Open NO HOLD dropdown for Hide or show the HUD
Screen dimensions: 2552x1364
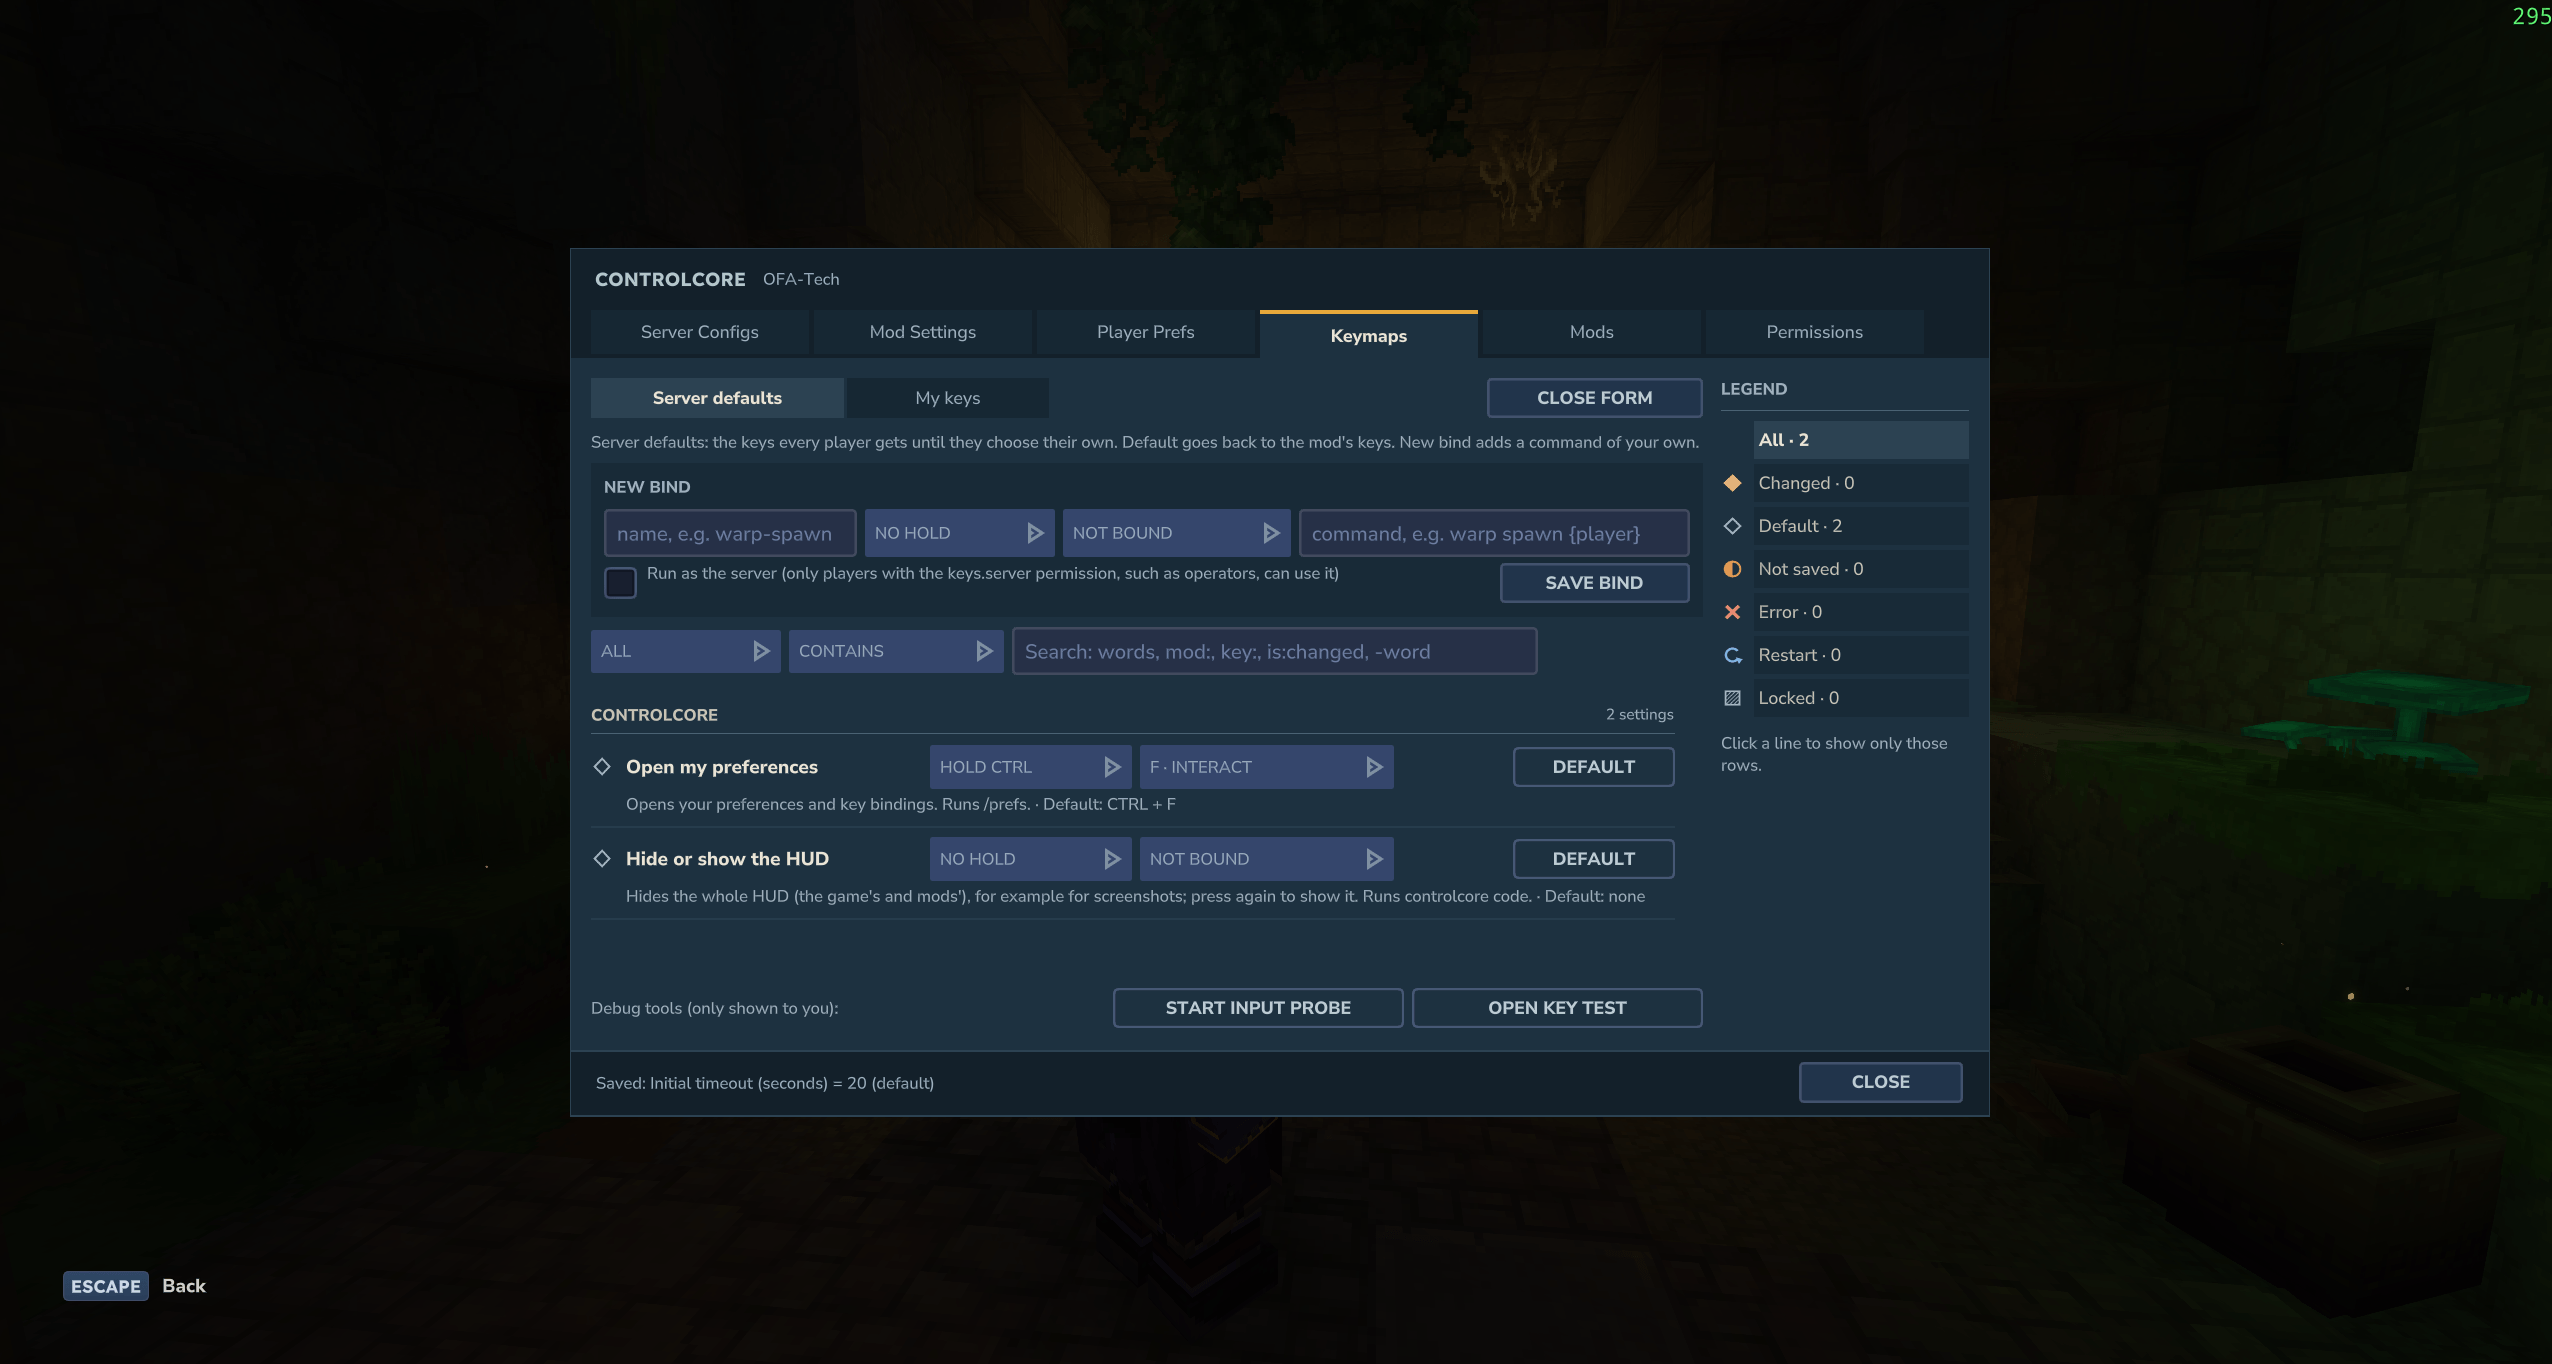coord(1030,859)
